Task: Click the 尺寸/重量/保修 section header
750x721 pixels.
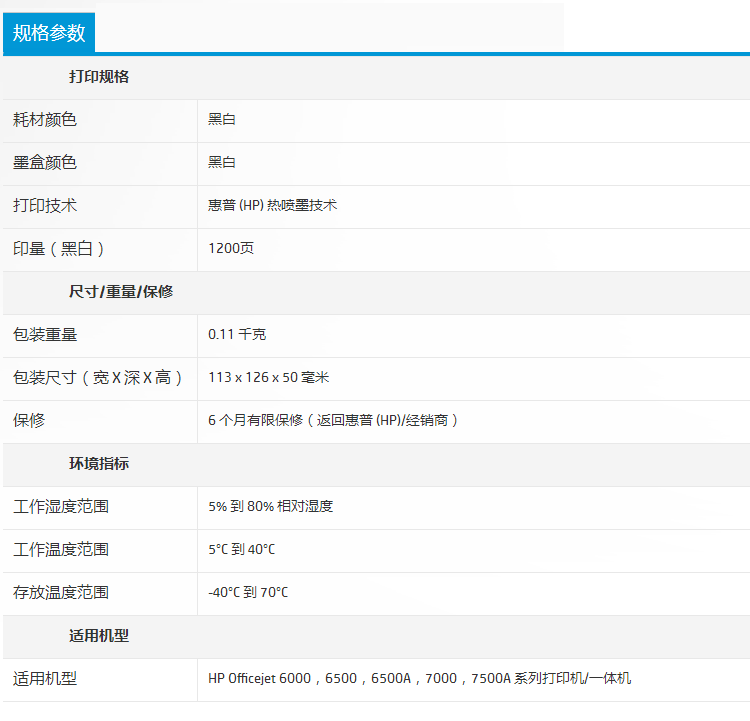Action: [x=121, y=291]
